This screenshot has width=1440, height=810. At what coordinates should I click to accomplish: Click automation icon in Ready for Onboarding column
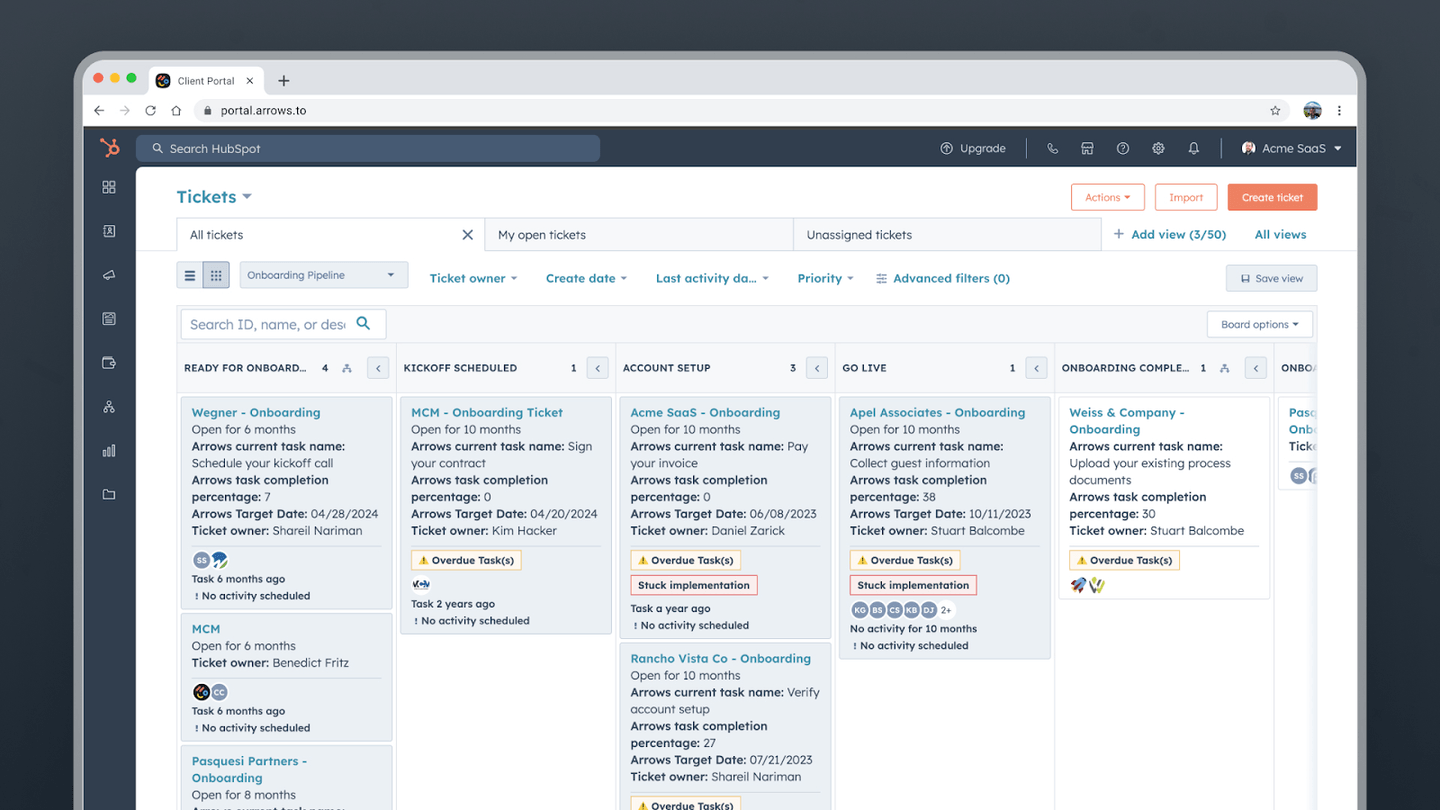(x=347, y=368)
